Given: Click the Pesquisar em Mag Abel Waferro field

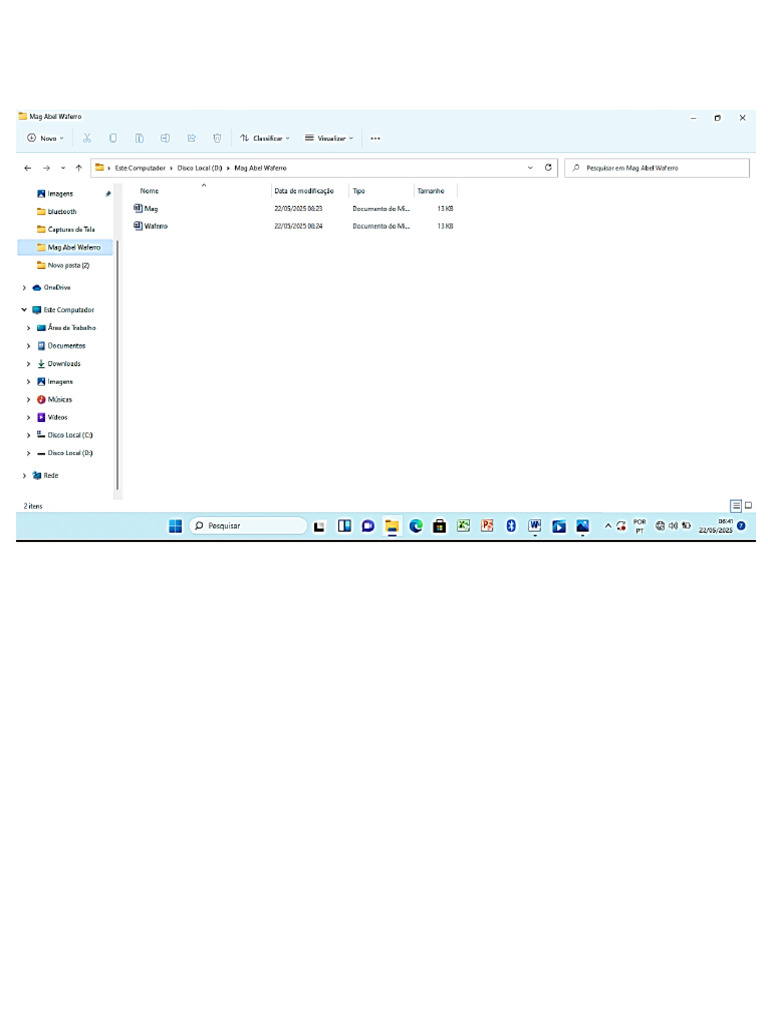Looking at the screenshot, I should (x=657, y=168).
